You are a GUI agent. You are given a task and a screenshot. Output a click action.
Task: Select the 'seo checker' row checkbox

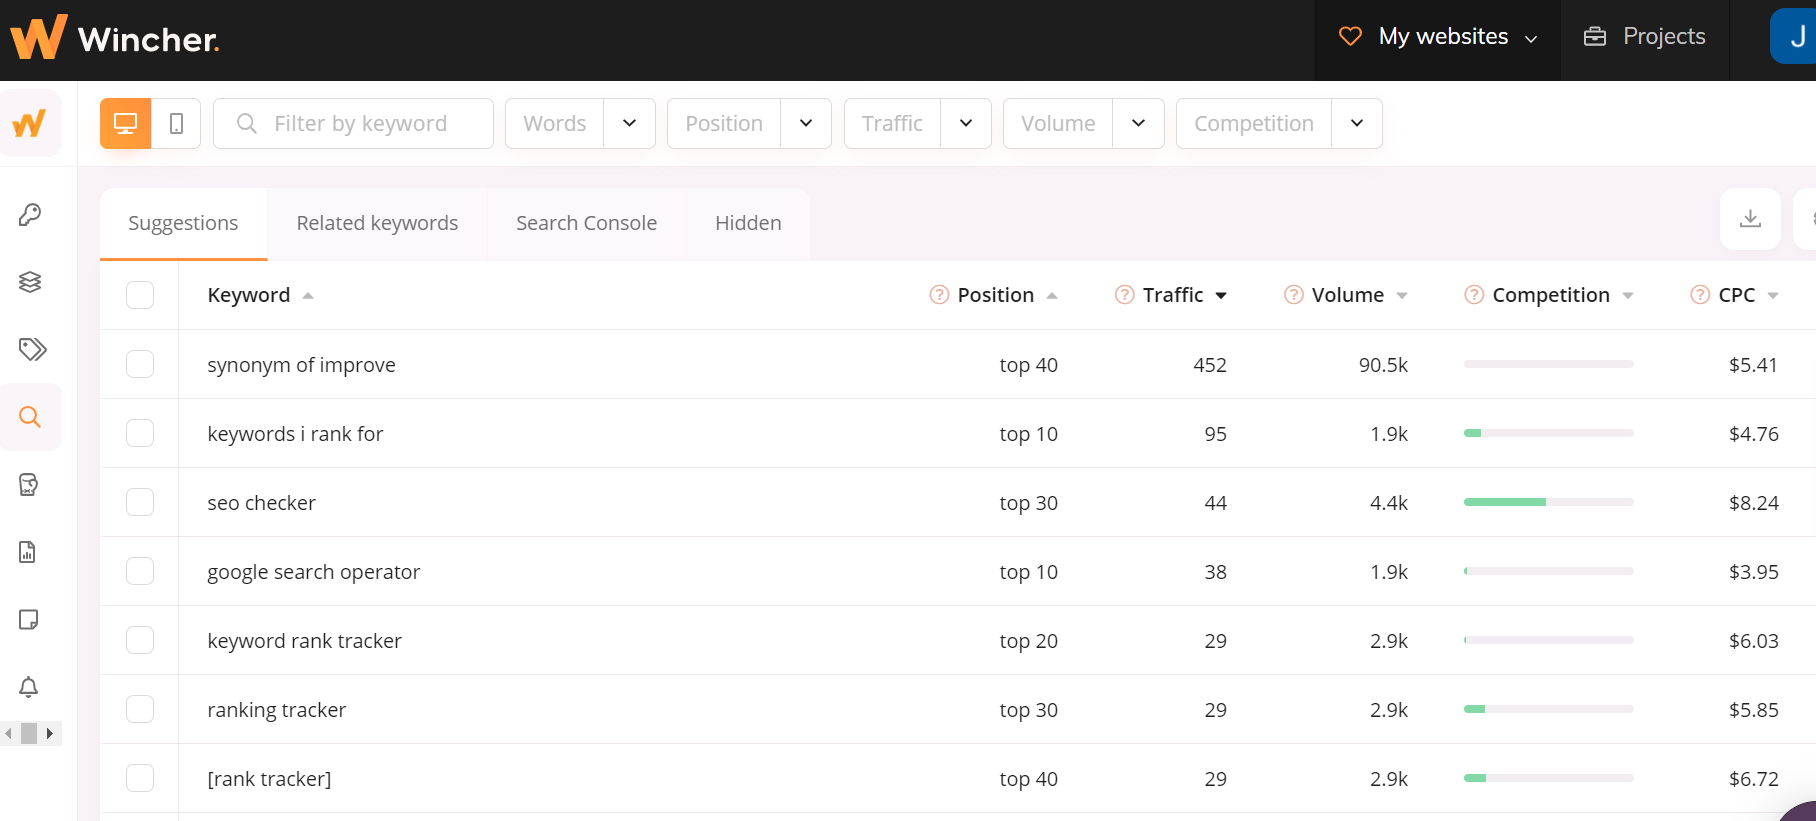click(x=140, y=502)
